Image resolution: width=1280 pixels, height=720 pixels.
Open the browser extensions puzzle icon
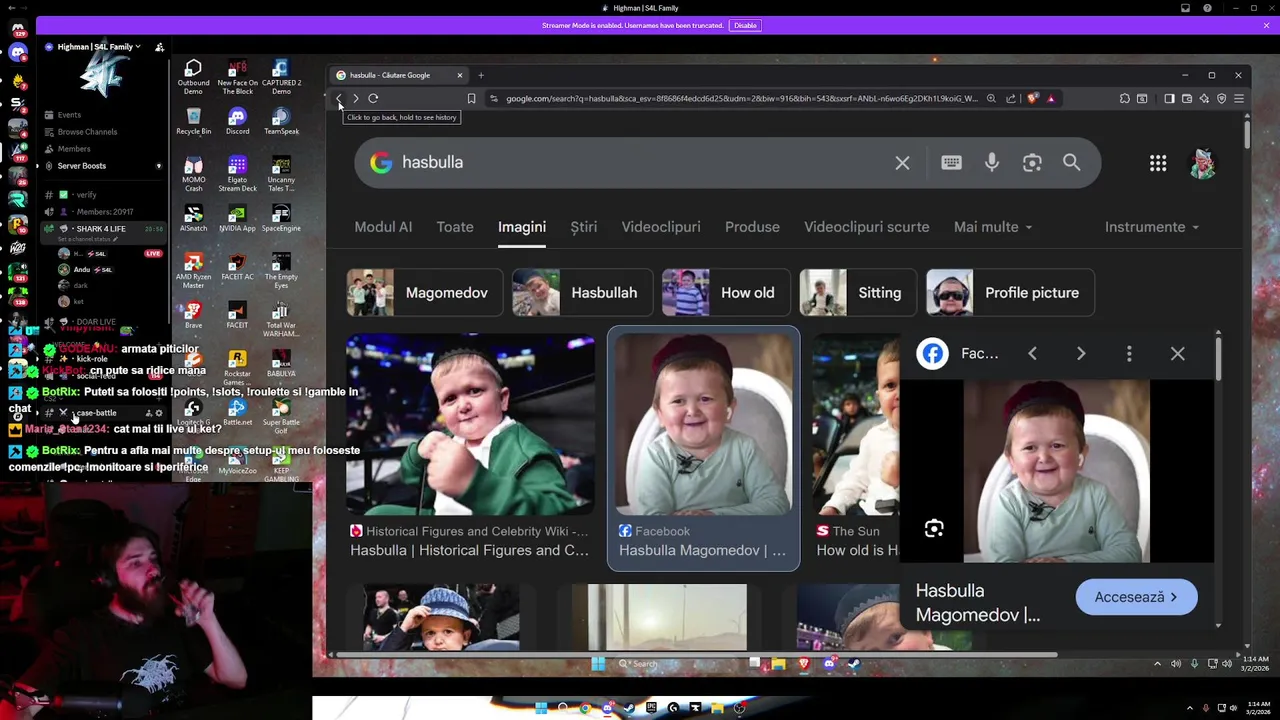1125,98
